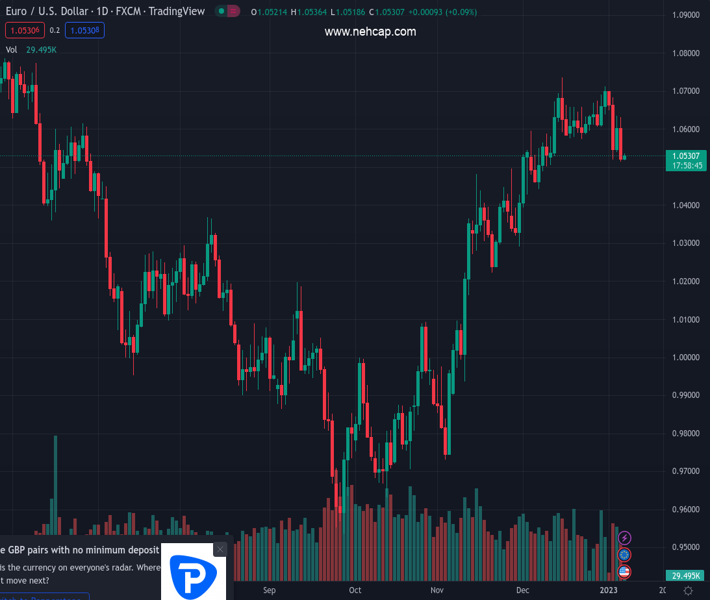This screenshot has height=600, width=710.
Task: Open the US flag economic event marker
Action: (x=625, y=571)
